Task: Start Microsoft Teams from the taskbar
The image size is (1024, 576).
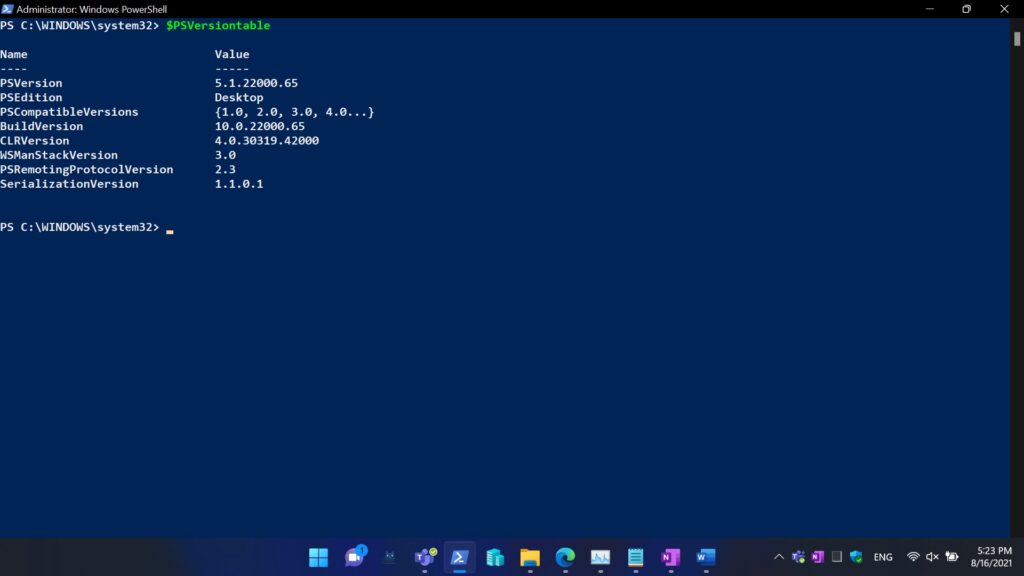Action: click(423, 557)
